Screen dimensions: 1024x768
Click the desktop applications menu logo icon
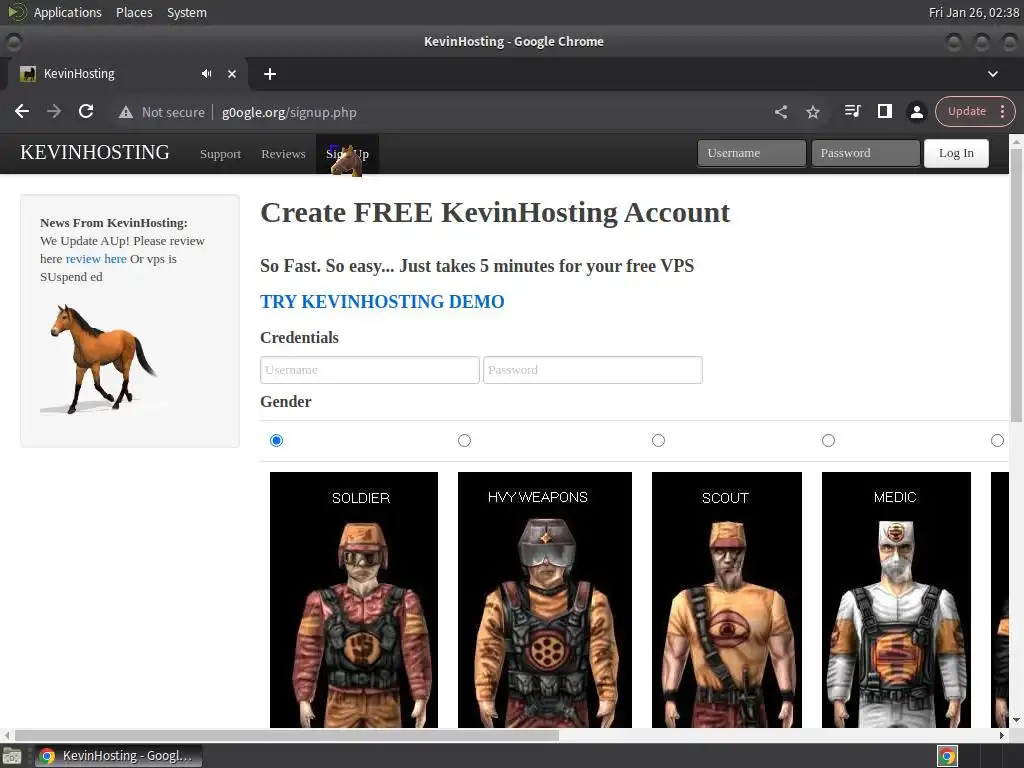coord(17,12)
